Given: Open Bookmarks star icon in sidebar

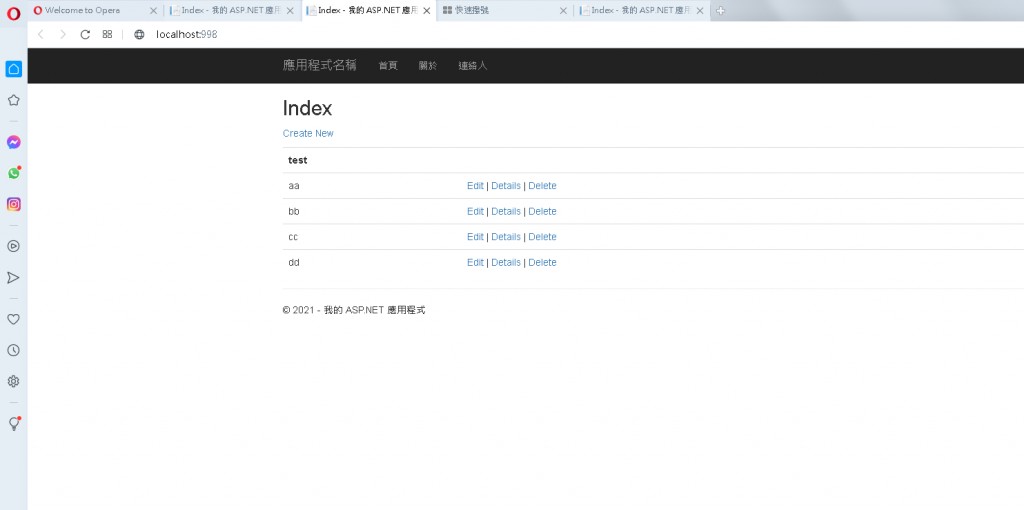Looking at the screenshot, I should (14, 101).
